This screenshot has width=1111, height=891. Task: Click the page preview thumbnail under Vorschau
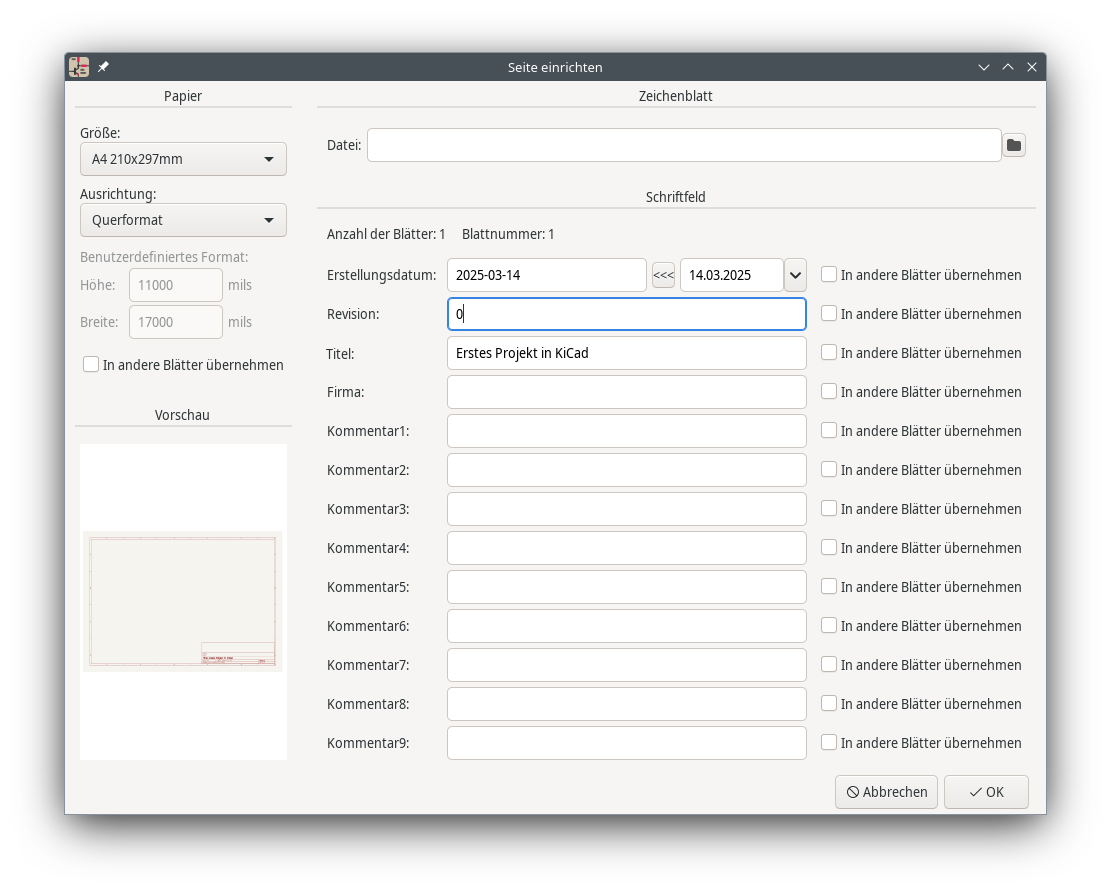tap(183, 601)
